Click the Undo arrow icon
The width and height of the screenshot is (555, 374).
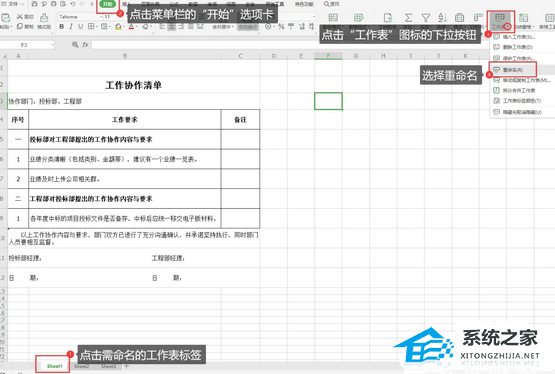point(73,4)
